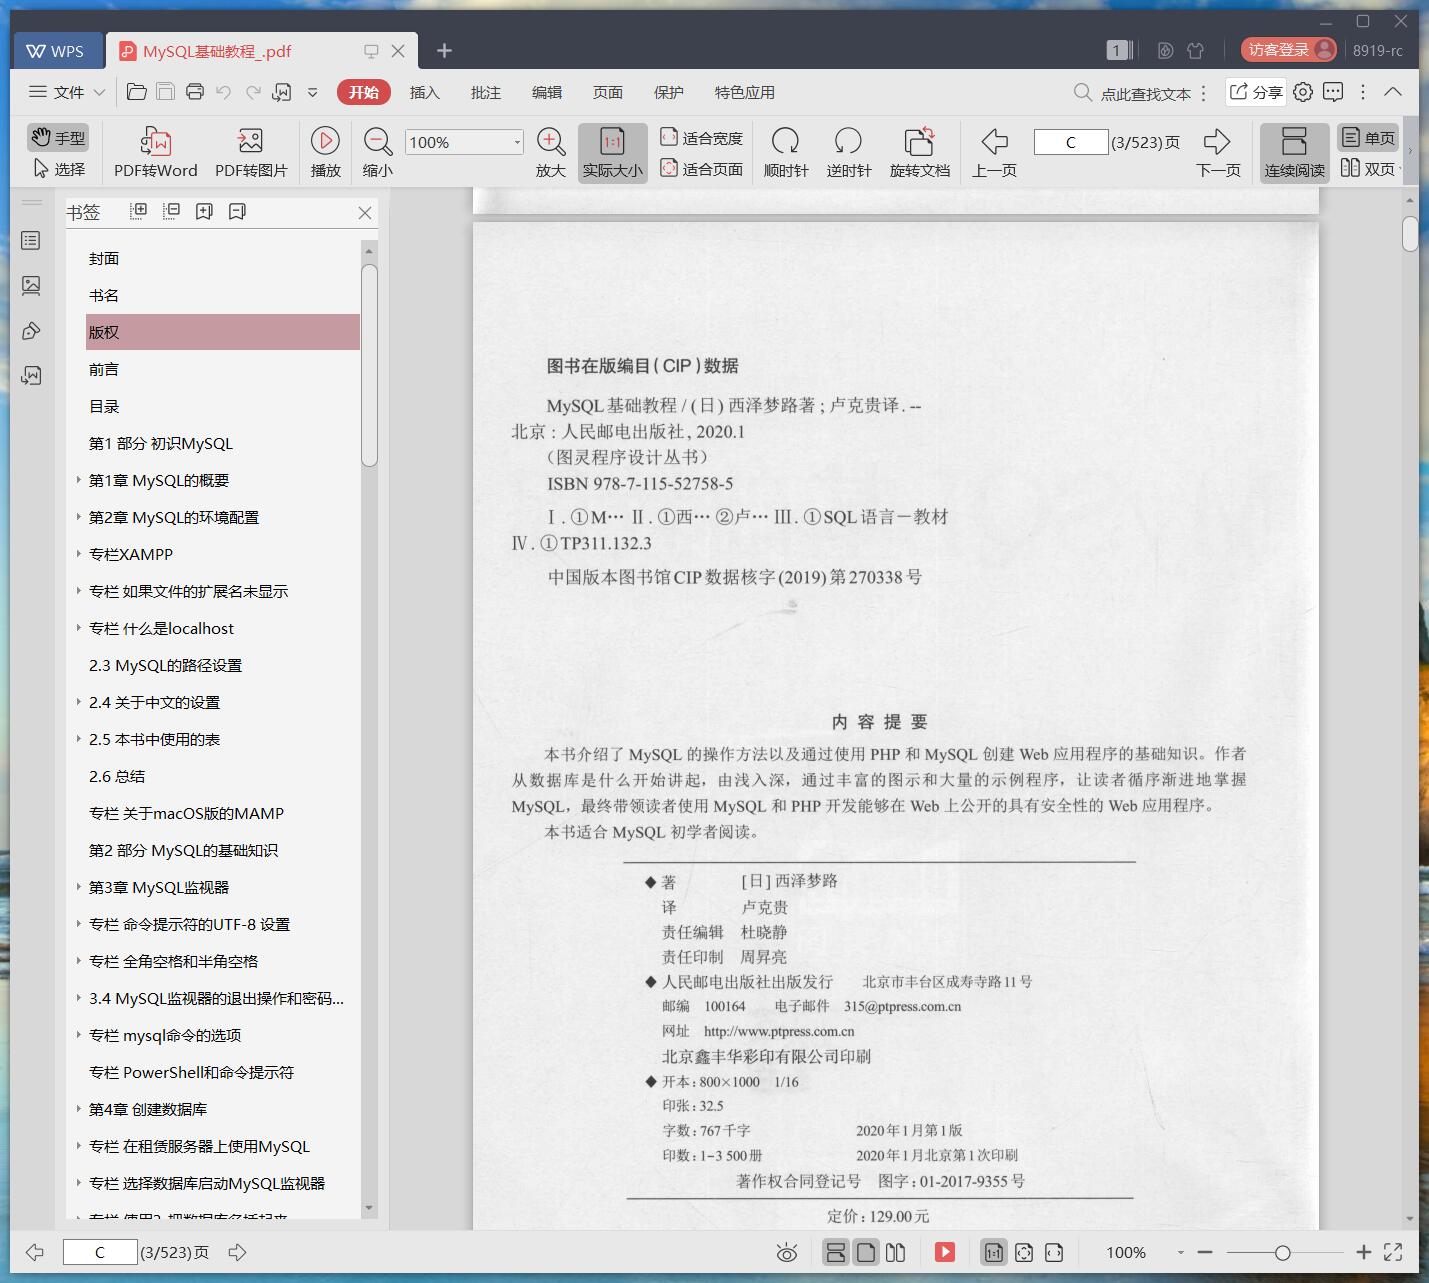Image resolution: width=1429 pixels, height=1283 pixels.
Task: Activate the Select tool (选择)
Action: point(58,169)
